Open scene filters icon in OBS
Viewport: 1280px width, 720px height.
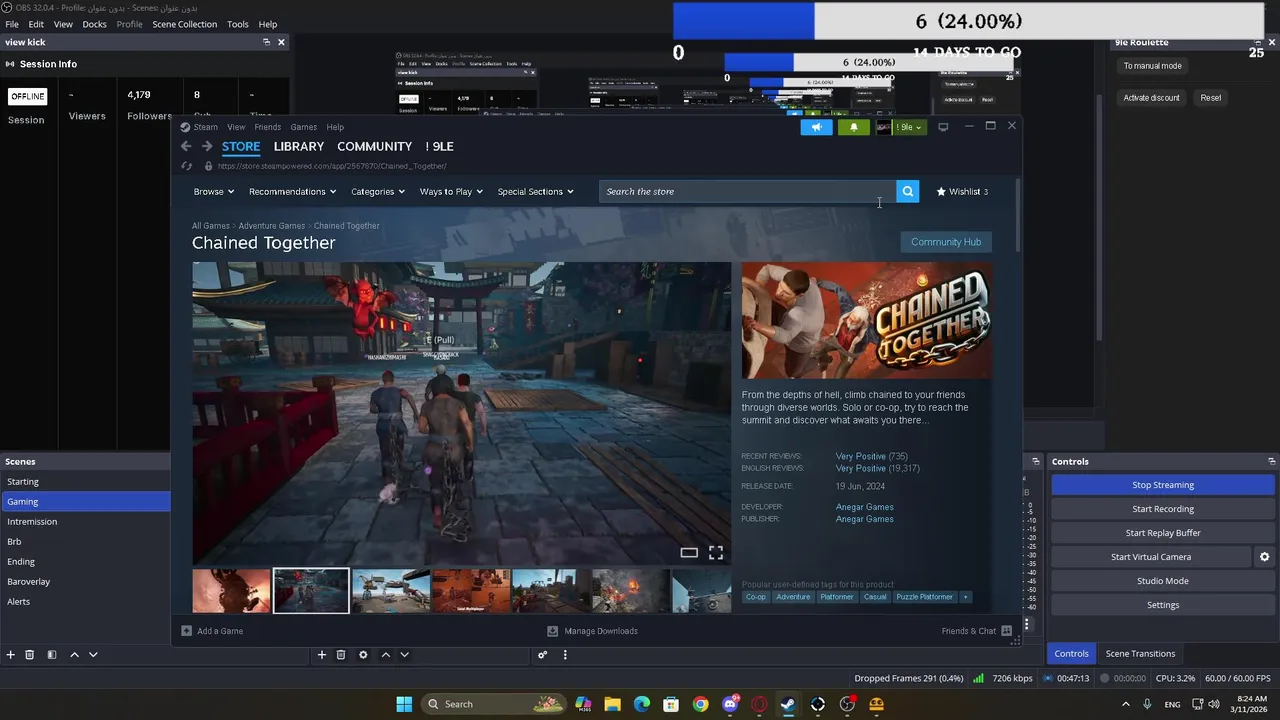click(52, 654)
